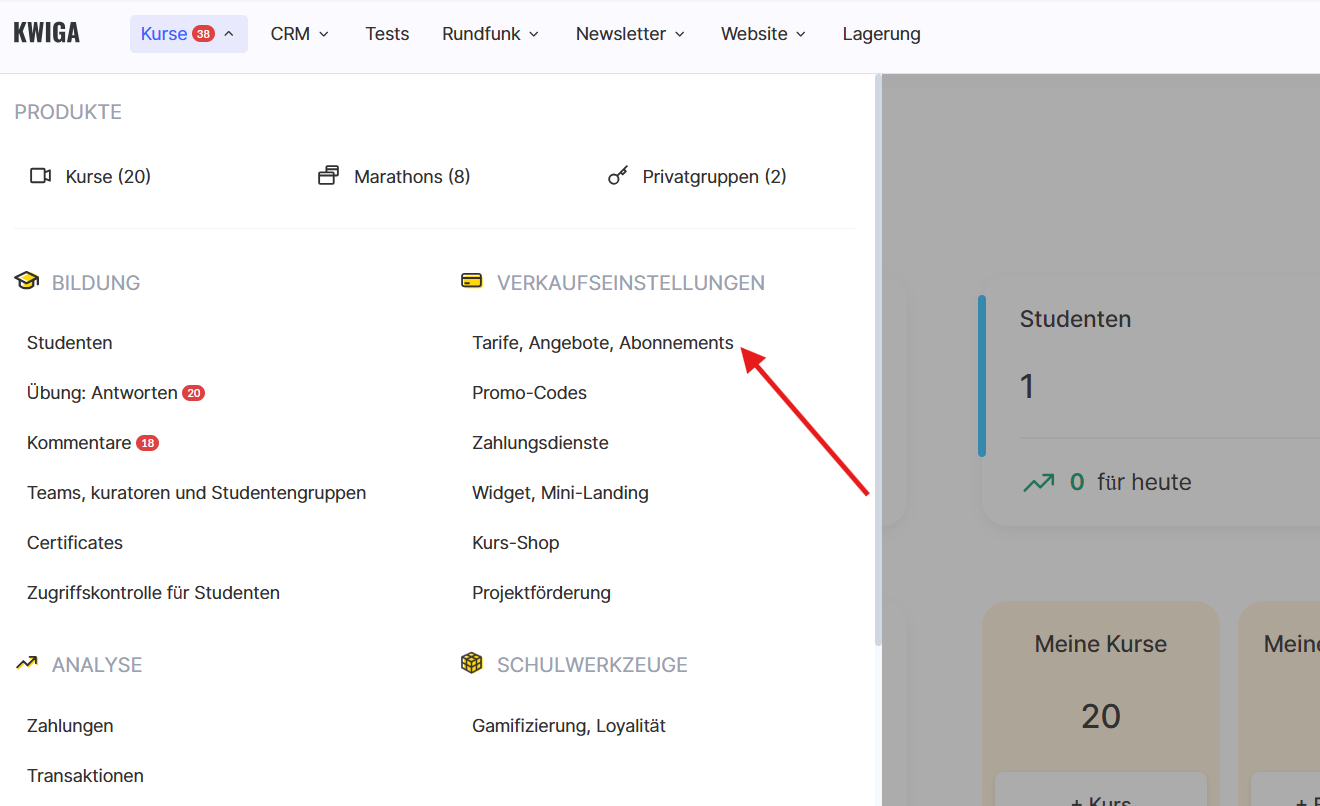The height and width of the screenshot is (806, 1320).
Task: Click the Meine Kurse card
Action: (1101, 704)
